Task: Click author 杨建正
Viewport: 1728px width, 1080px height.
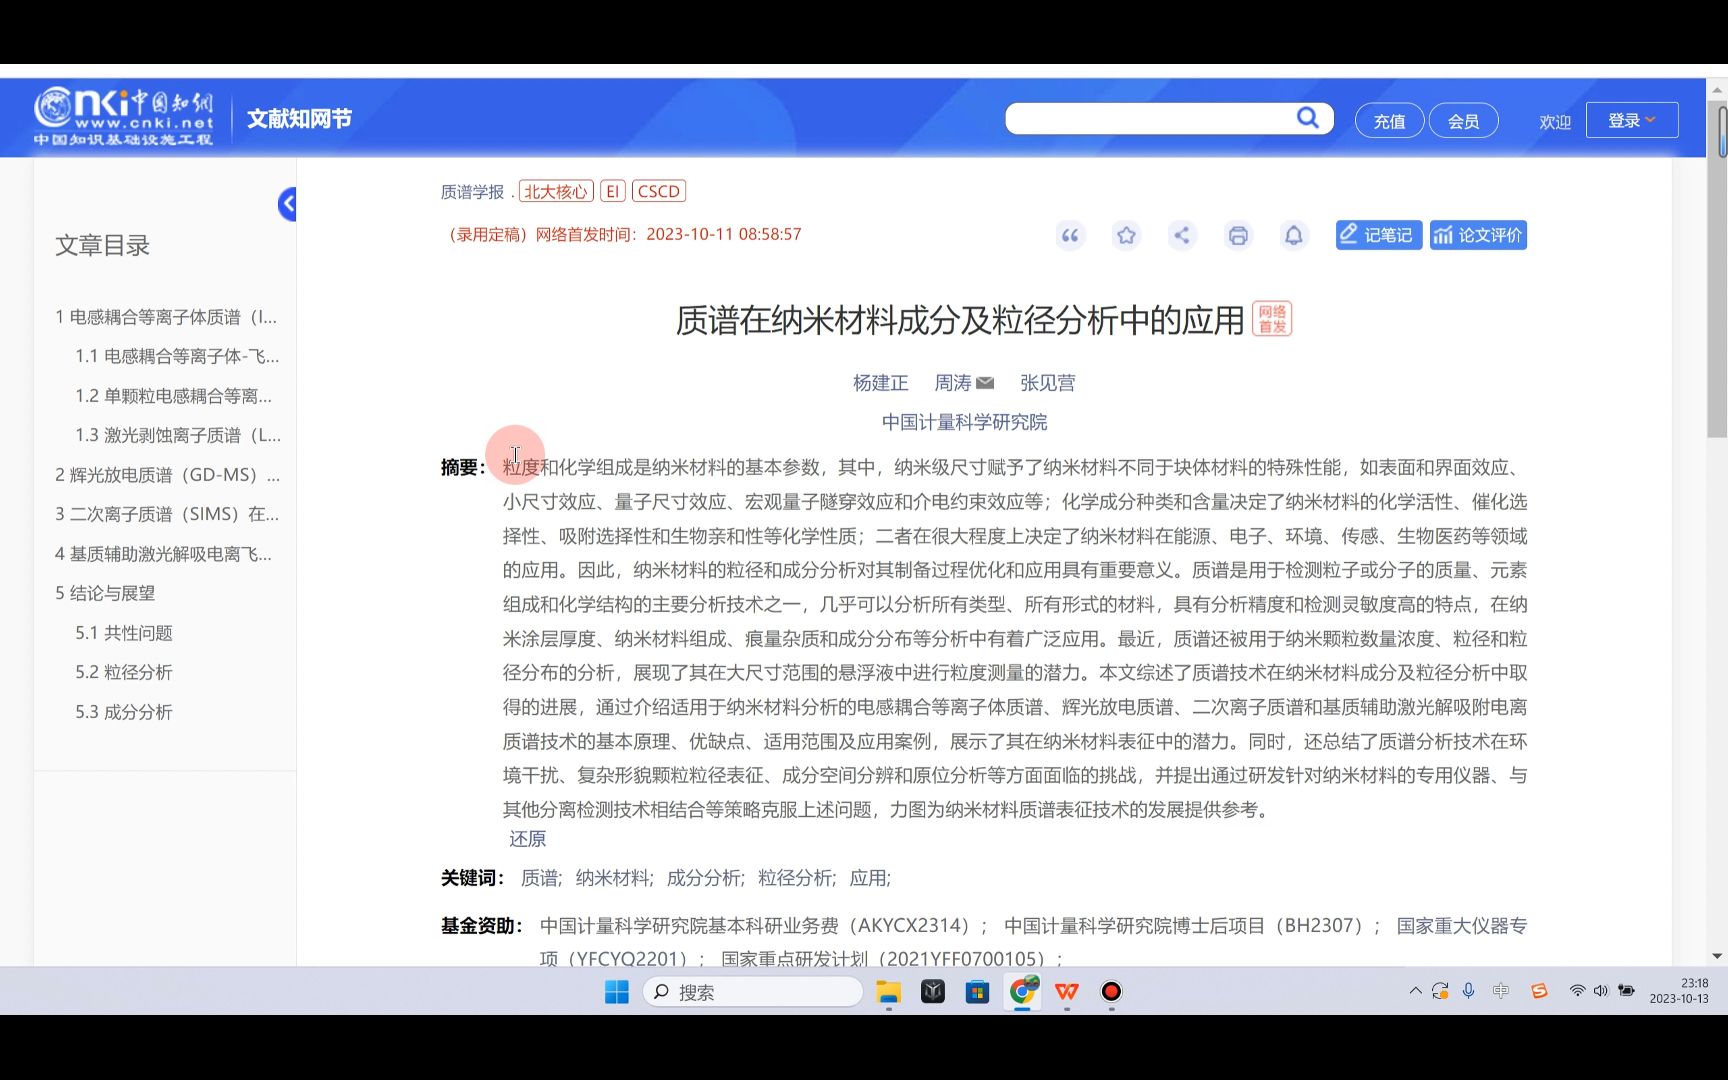Action: click(x=880, y=383)
